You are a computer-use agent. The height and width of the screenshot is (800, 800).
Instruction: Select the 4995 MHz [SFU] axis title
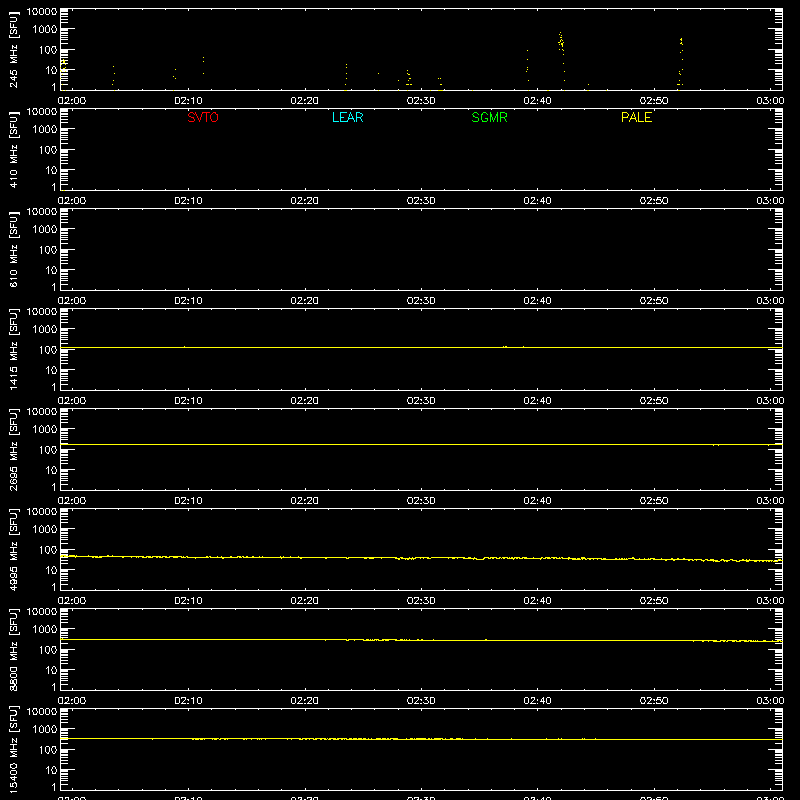[13, 549]
